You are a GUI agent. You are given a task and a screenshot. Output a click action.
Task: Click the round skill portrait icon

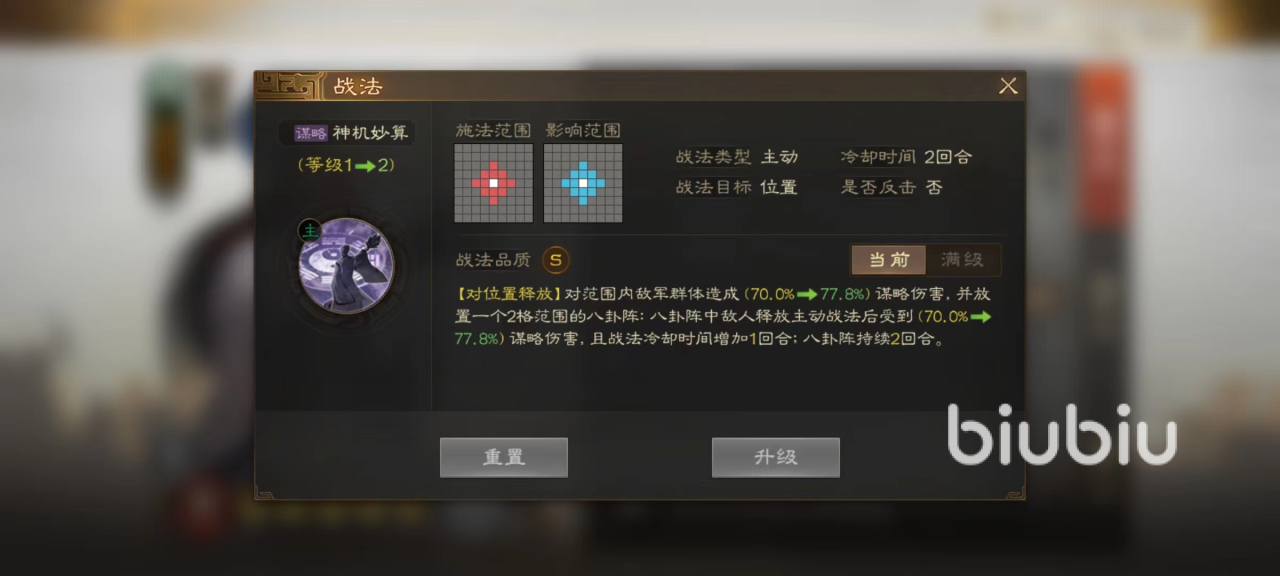[x=346, y=266]
